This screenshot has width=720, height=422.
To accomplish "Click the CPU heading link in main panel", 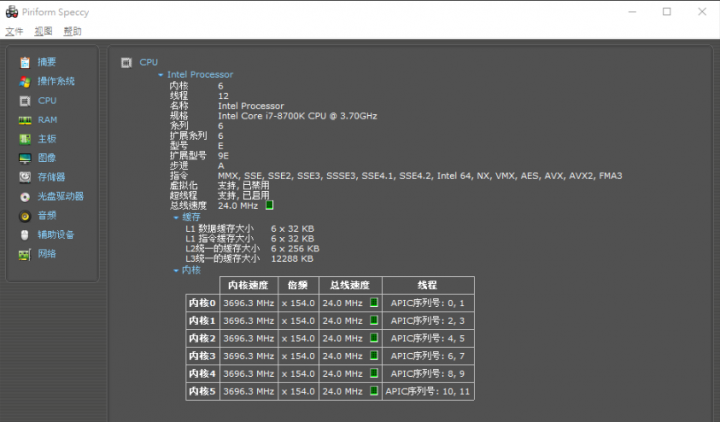I will (x=148, y=62).
